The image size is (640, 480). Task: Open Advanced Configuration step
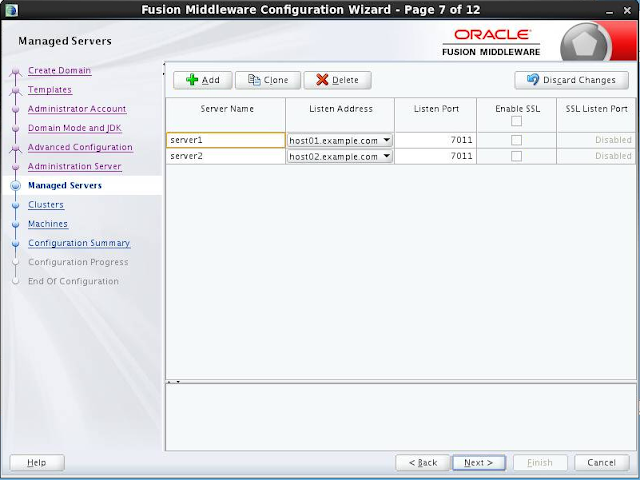pos(80,147)
